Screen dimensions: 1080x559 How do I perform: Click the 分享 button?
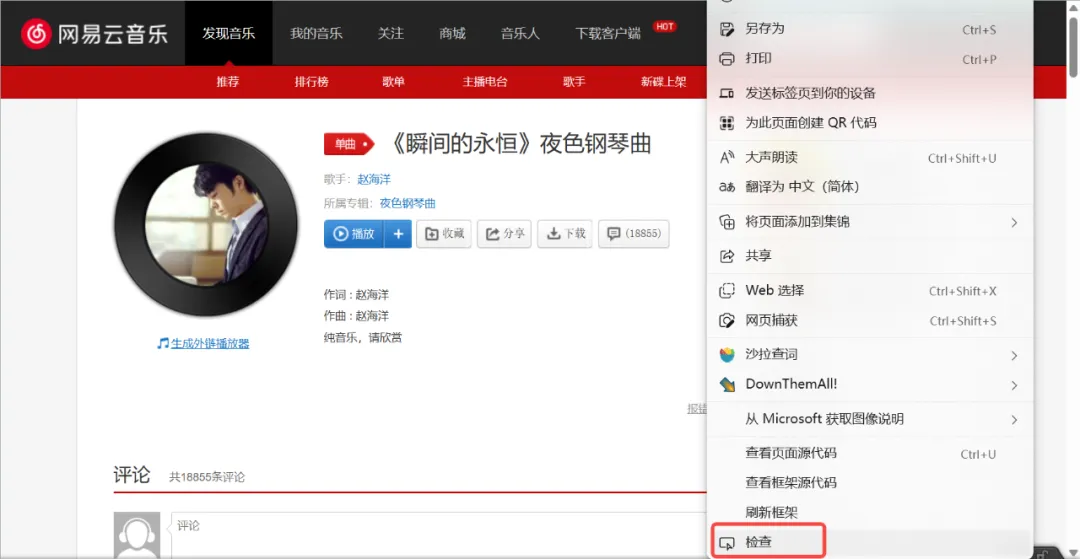point(504,234)
